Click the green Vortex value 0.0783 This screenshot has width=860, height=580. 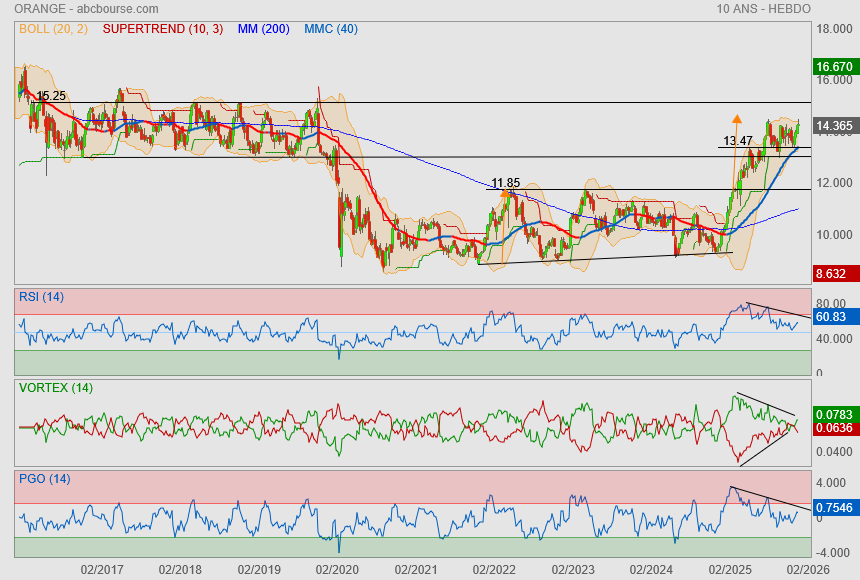click(x=834, y=414)
